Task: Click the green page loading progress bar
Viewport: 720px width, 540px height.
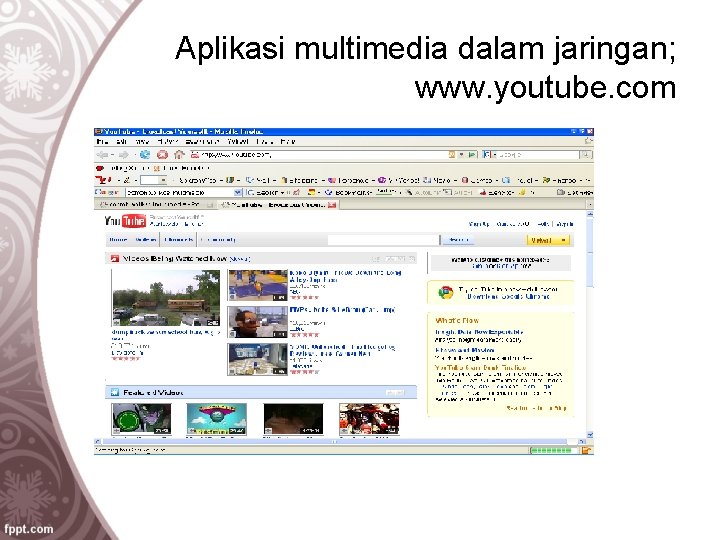Action: (552, 450)
